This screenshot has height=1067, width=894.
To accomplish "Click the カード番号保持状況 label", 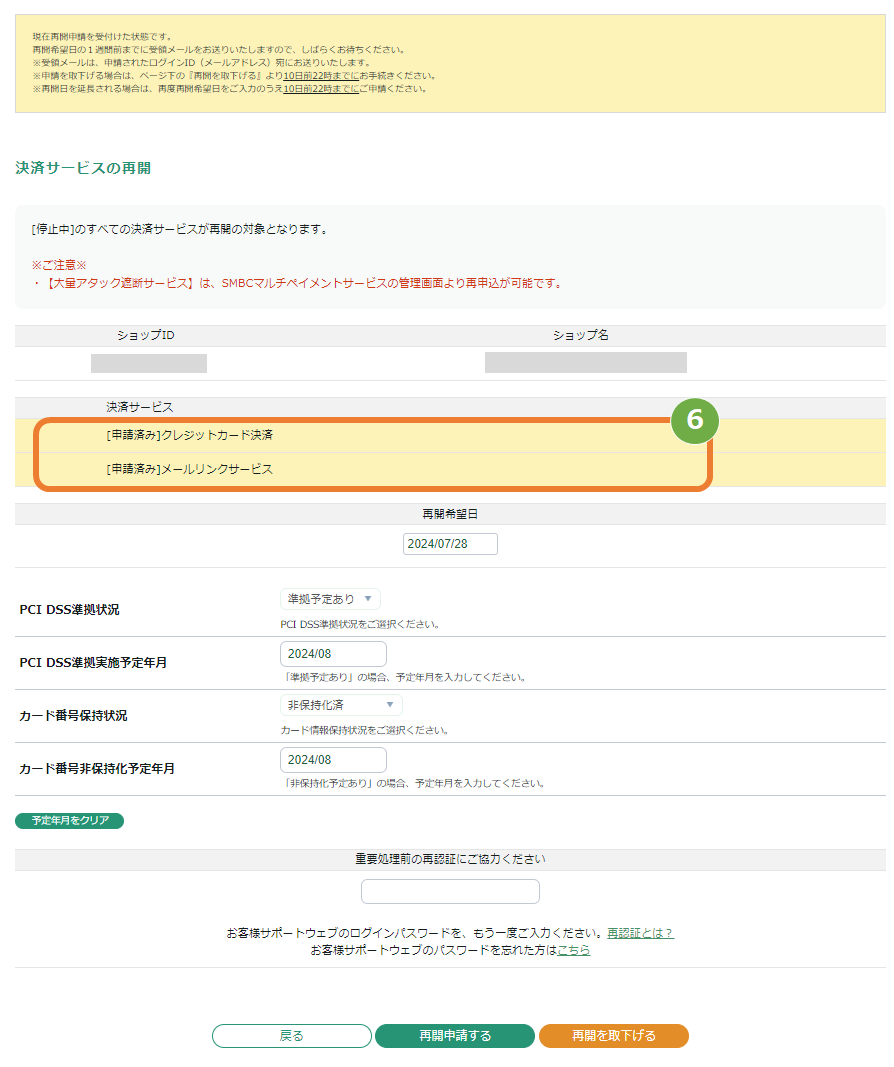I will coord(73,716).
